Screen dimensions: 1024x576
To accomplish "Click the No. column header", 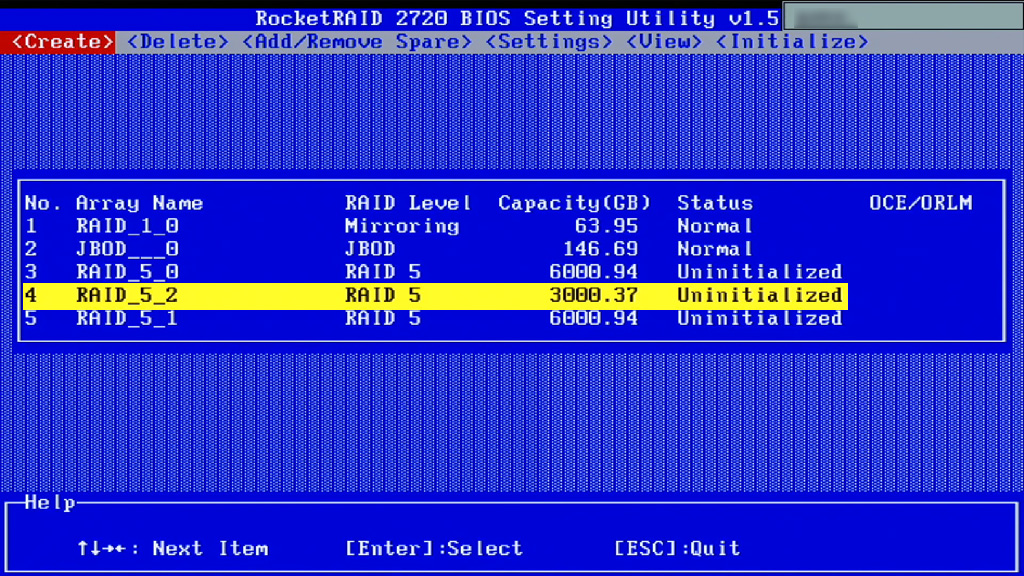I will coord(43,203).
